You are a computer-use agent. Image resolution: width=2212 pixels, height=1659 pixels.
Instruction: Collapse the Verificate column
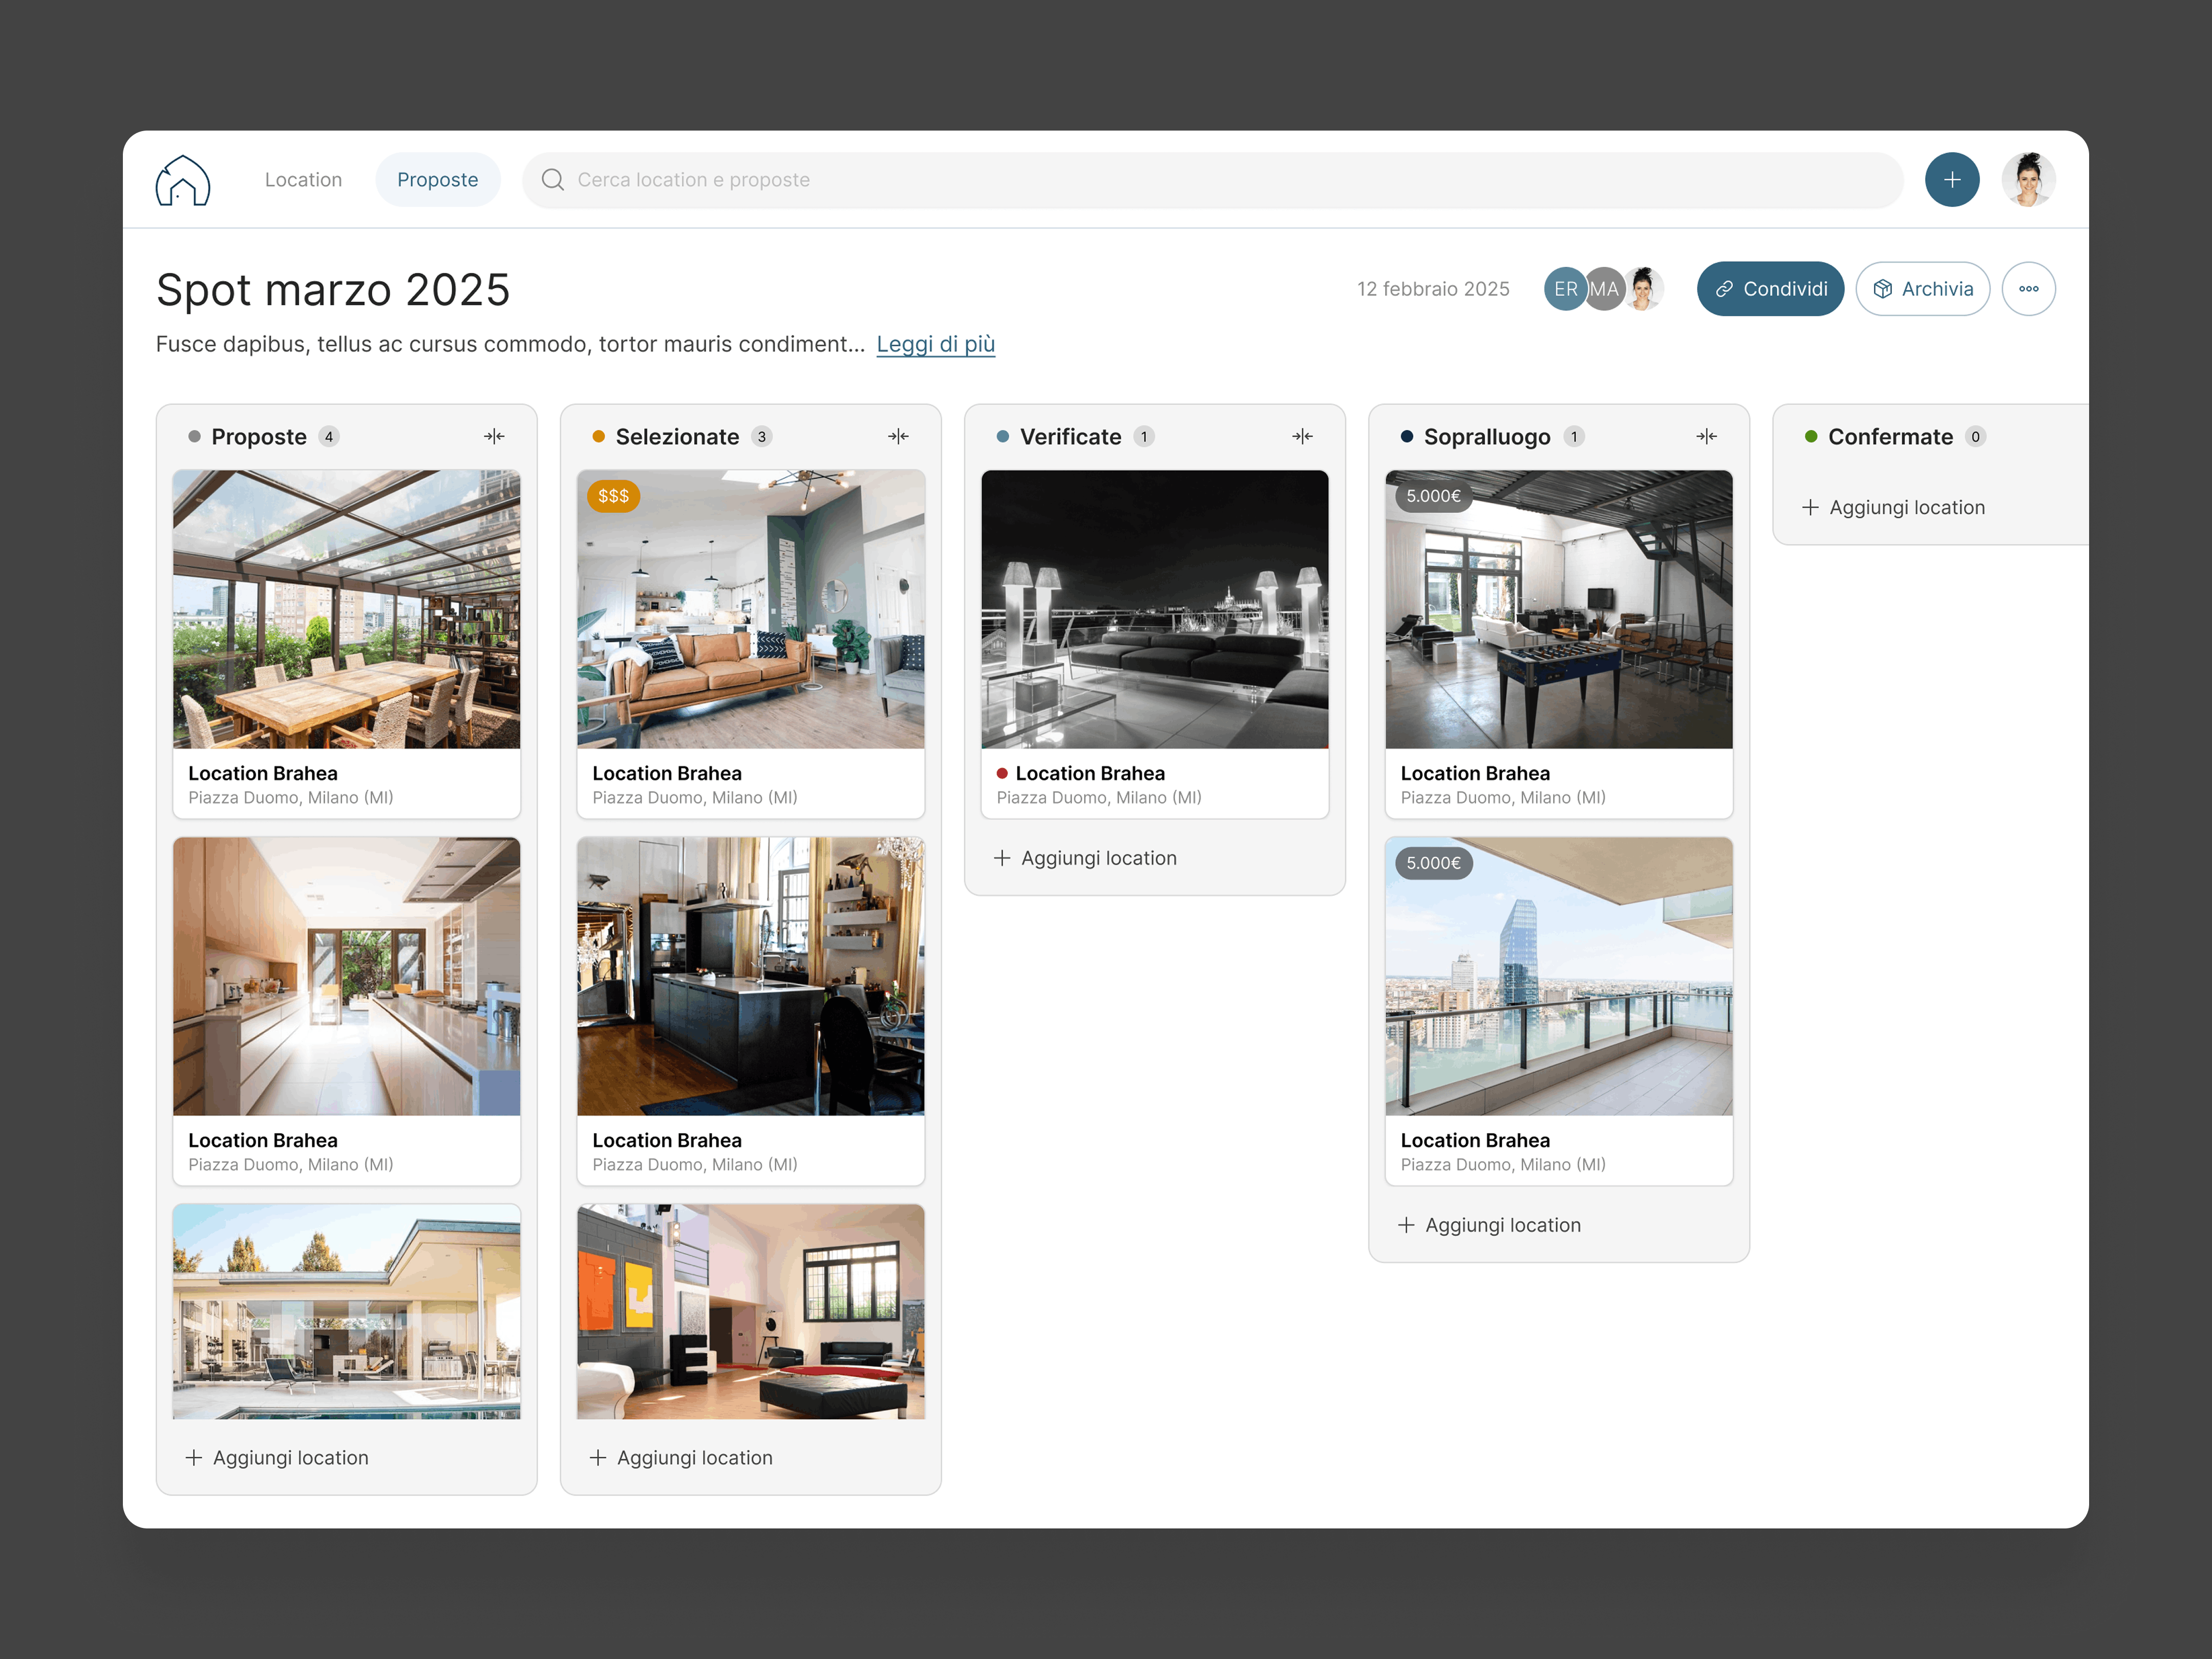pos(1304,436)
